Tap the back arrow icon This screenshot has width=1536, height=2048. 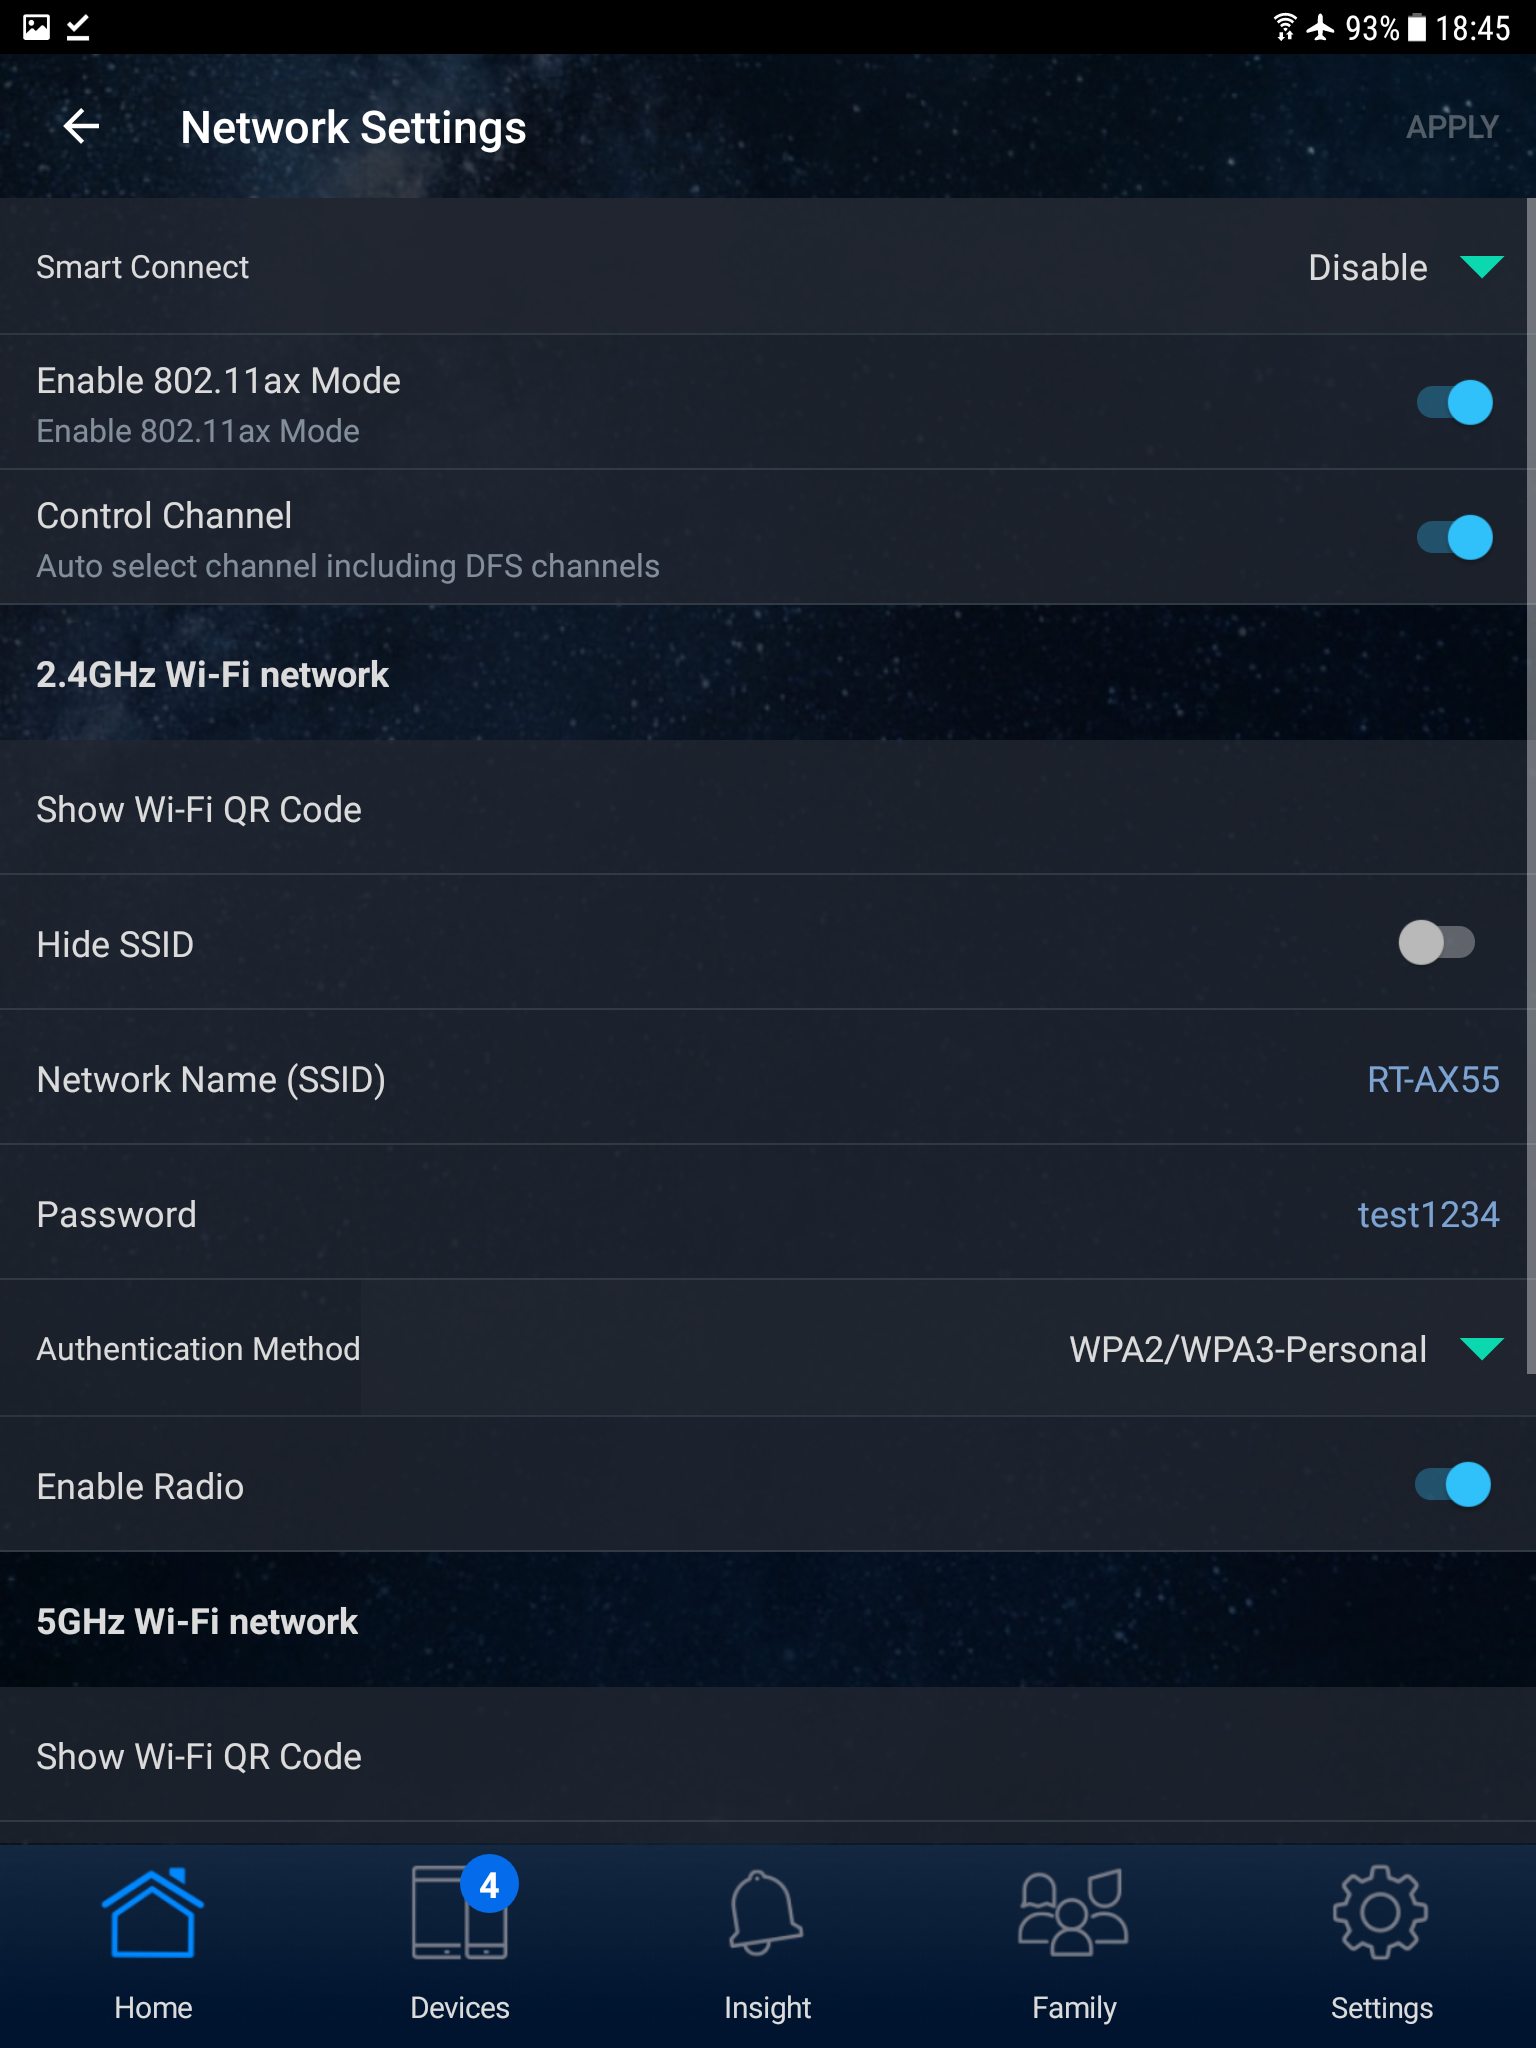pyautogui.click(x=81, y=127)
